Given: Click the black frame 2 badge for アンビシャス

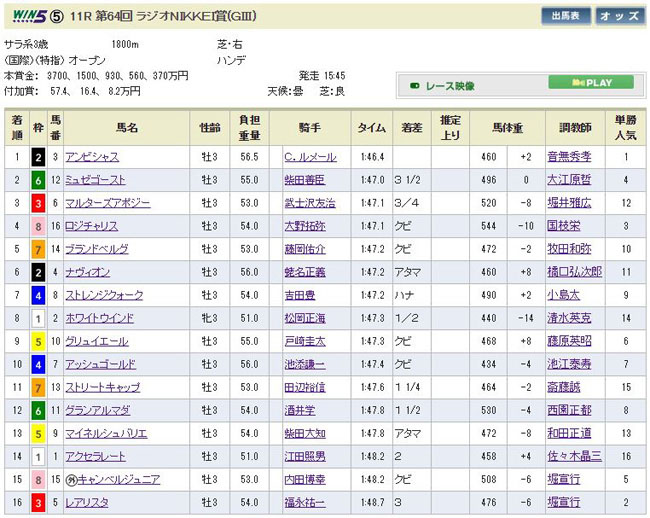Looking at the screenshot, I should click(38, 157).
